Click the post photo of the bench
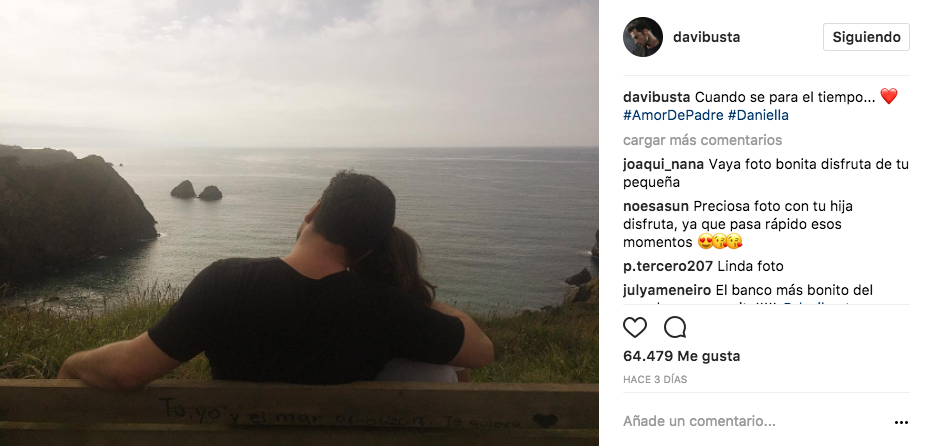Viewport: 933px width, 446px height. (299, 223)
